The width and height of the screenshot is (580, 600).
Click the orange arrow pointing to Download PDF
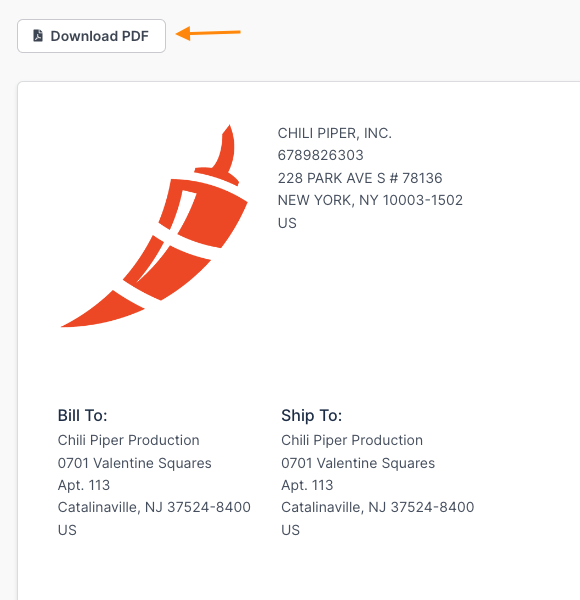pos(208,33)
